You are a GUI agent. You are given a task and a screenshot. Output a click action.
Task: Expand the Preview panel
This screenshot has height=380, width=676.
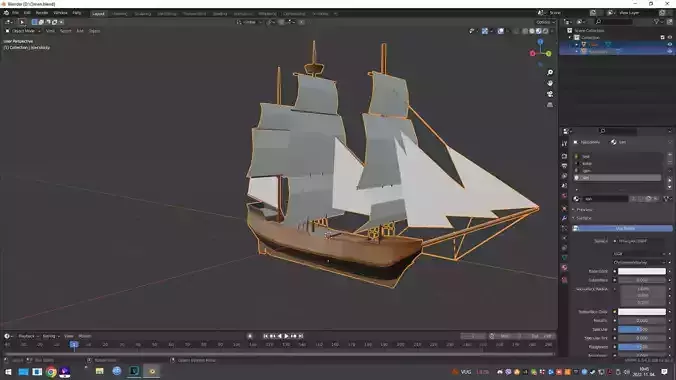tap(584, 210)
